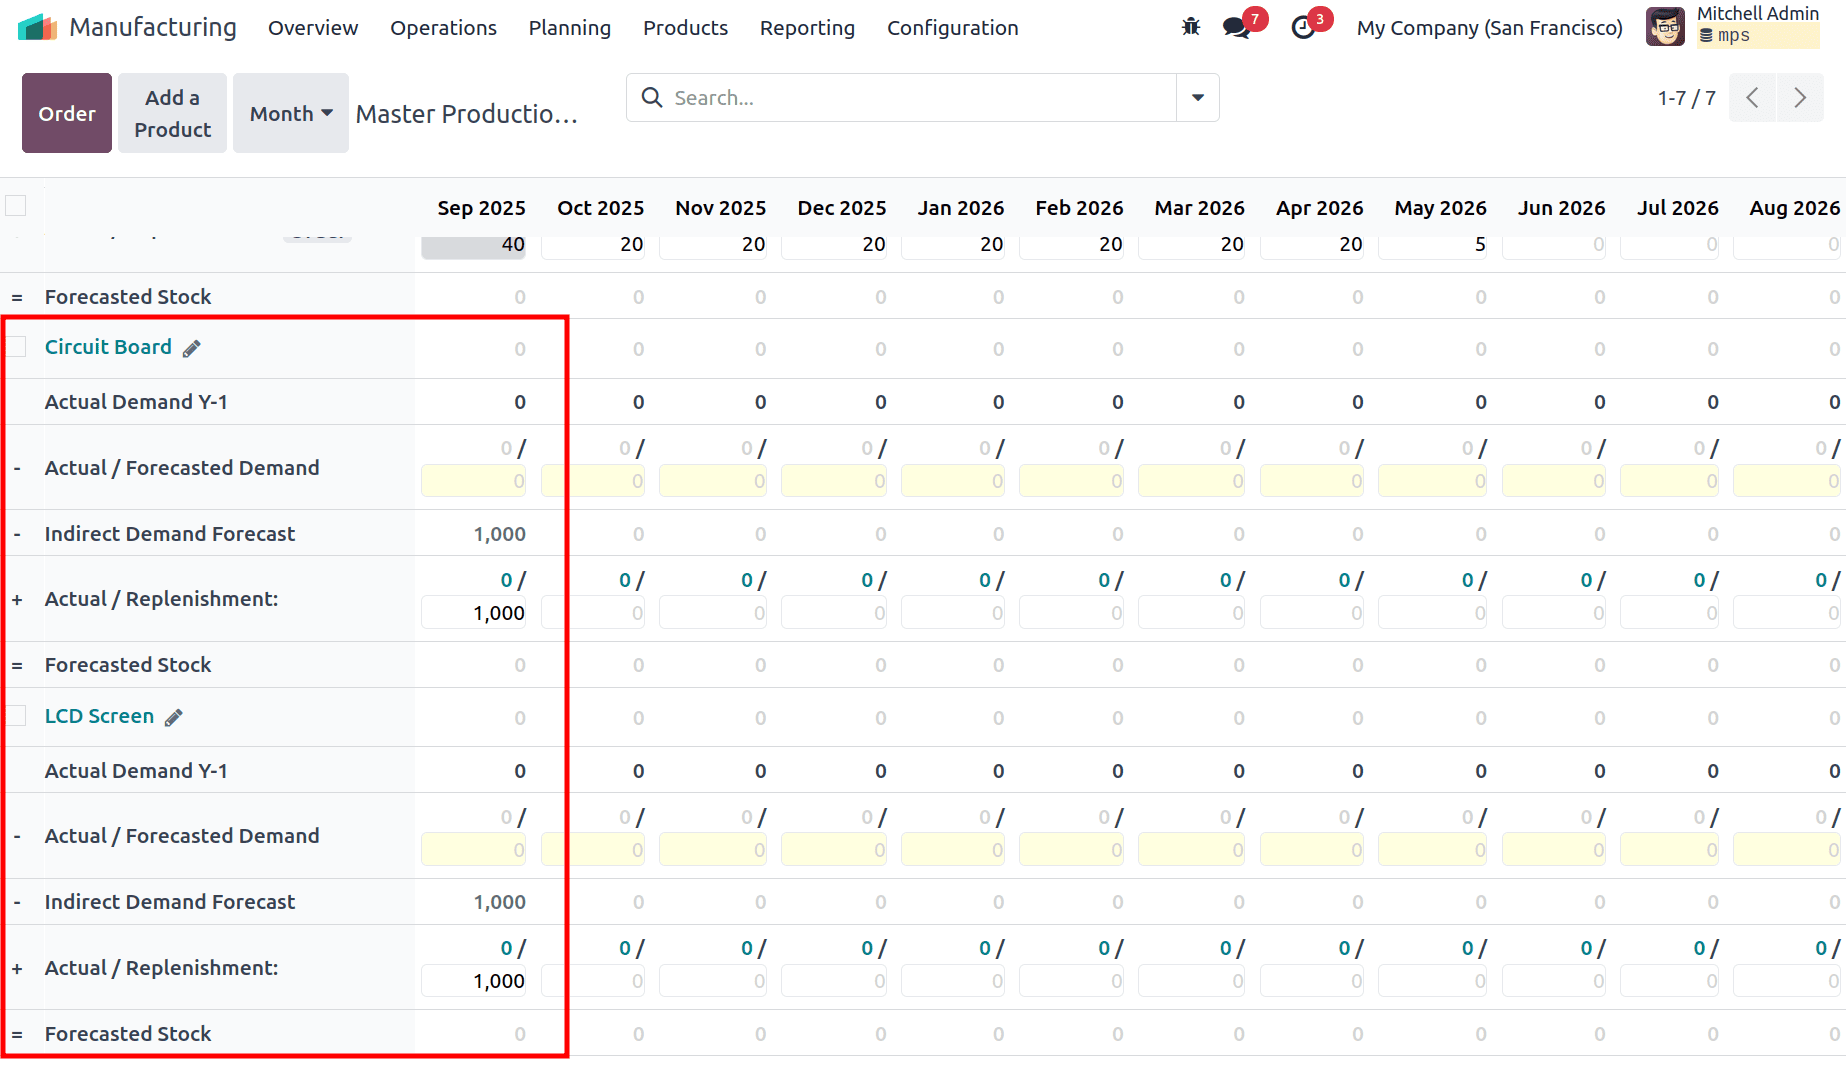Open the Configuration menu
Viewport: 1846px width, 1080px height.
[x=951, y=28]
